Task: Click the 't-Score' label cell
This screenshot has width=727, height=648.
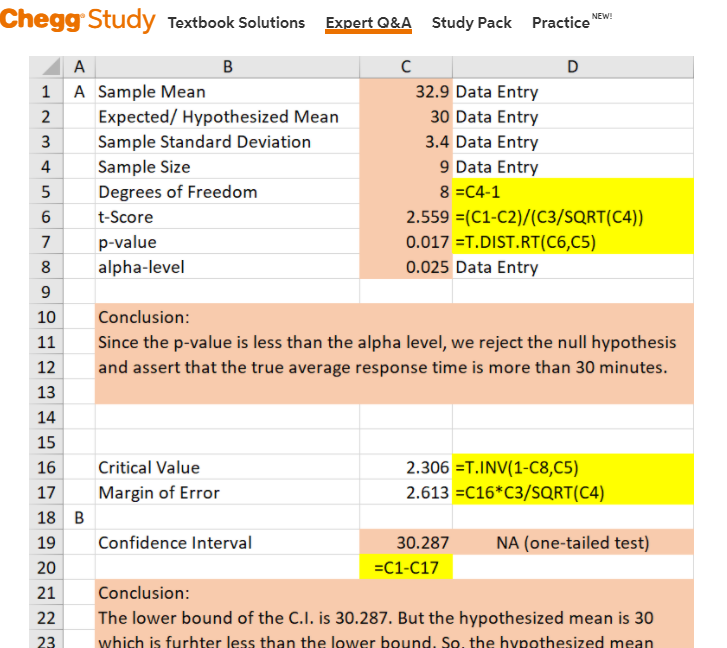Action: 227,216
